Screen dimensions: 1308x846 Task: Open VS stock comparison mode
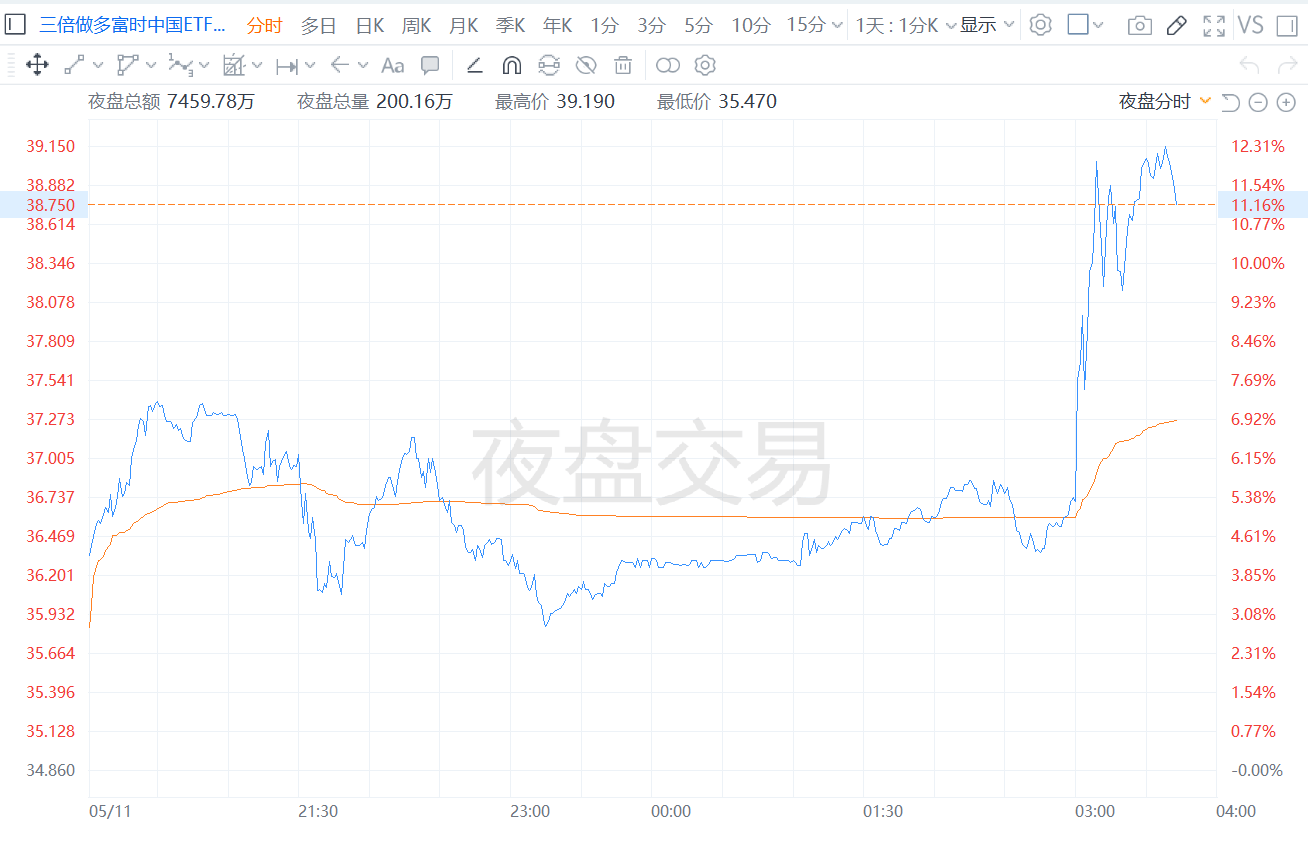(x=1251, y=25)
